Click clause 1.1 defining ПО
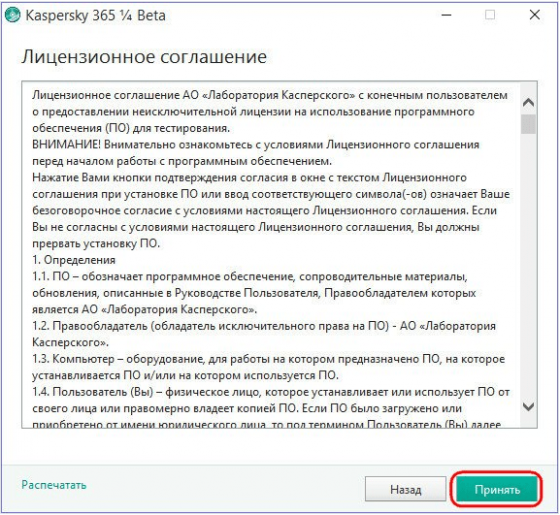 (254, 293)
